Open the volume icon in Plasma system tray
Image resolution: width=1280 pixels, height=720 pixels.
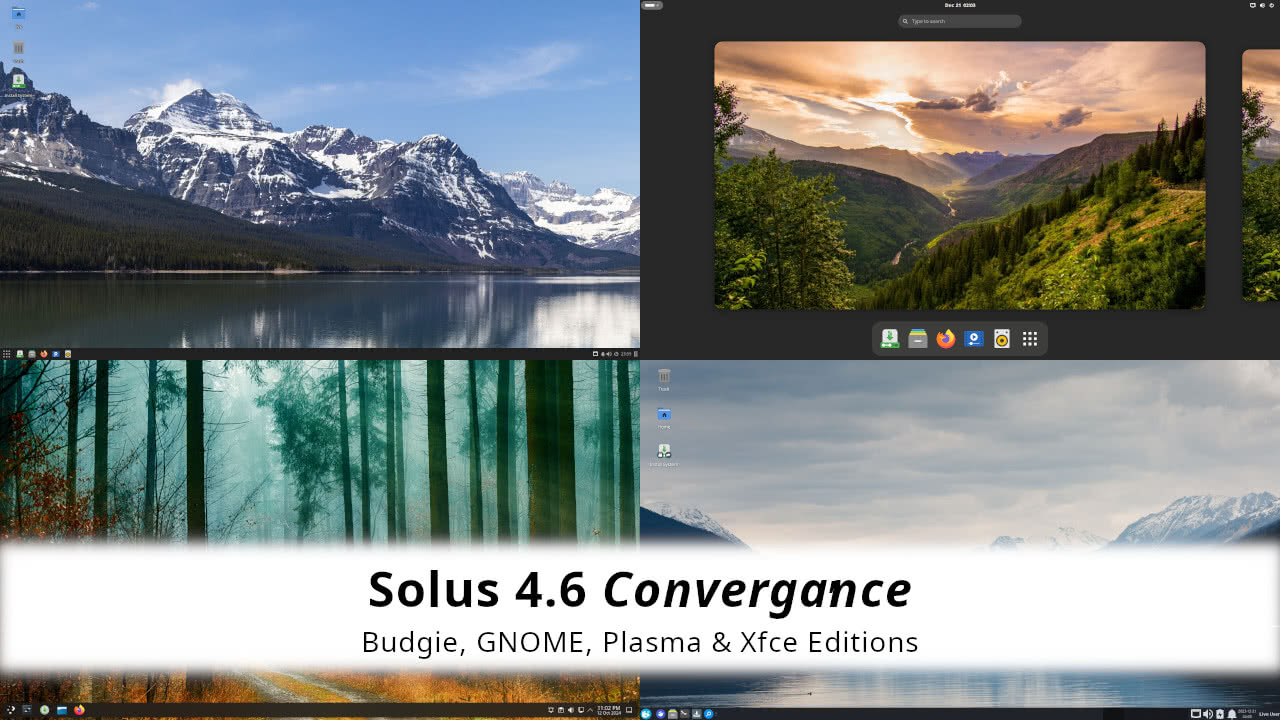pos(571,710)
